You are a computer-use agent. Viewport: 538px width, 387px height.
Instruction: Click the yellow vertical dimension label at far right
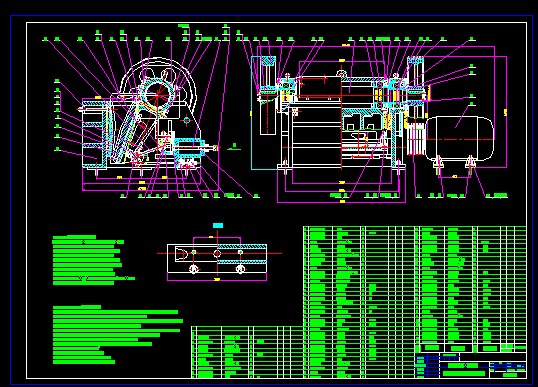[505, 112]
